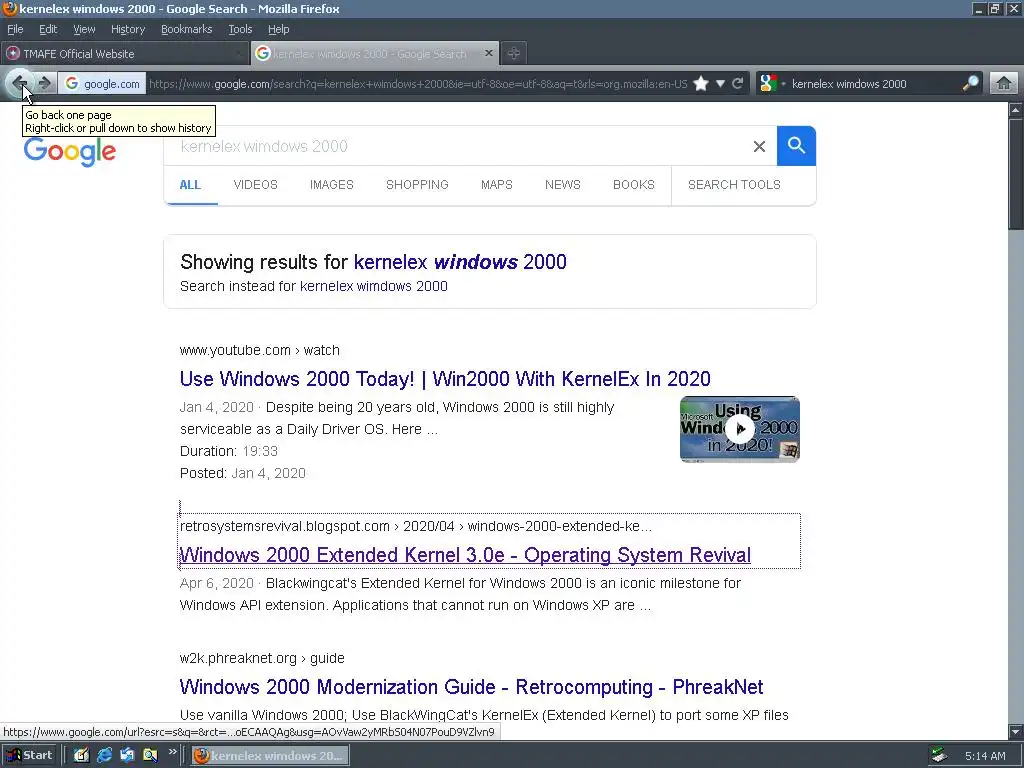Open the search folder quick launch icon

(150, 756)
